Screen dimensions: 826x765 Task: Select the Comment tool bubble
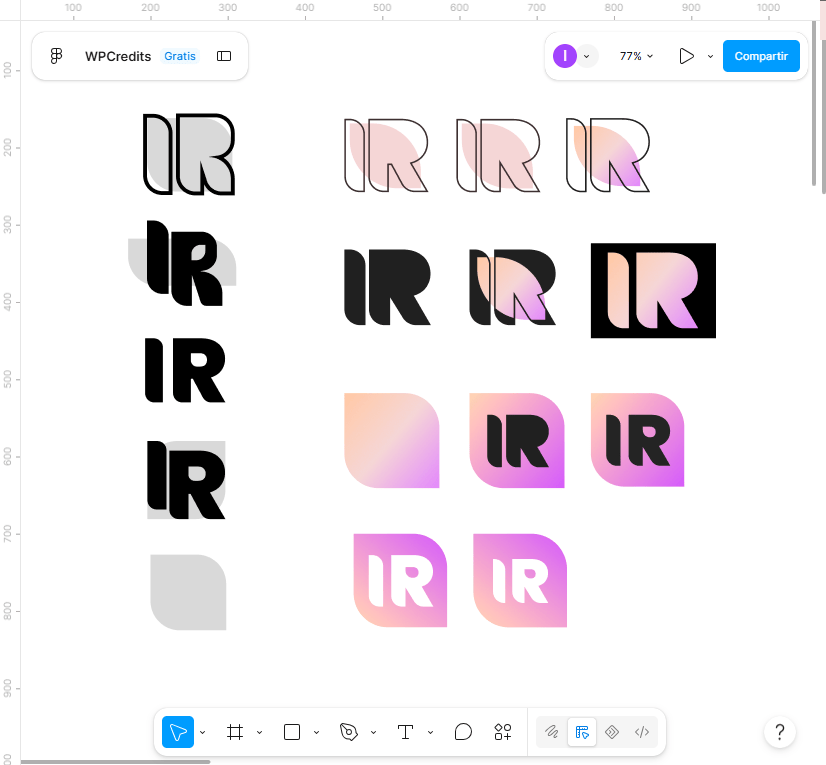click(463, 732)
